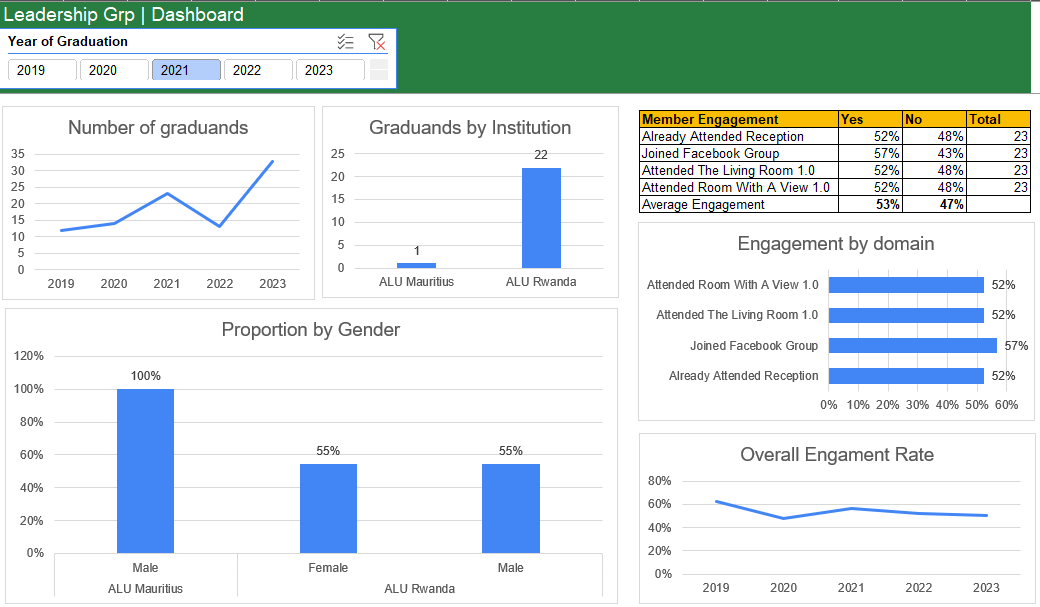Select the Engagement by domain chart title
The width and height of the screenshot is (1040, 607).
[836, 244]
